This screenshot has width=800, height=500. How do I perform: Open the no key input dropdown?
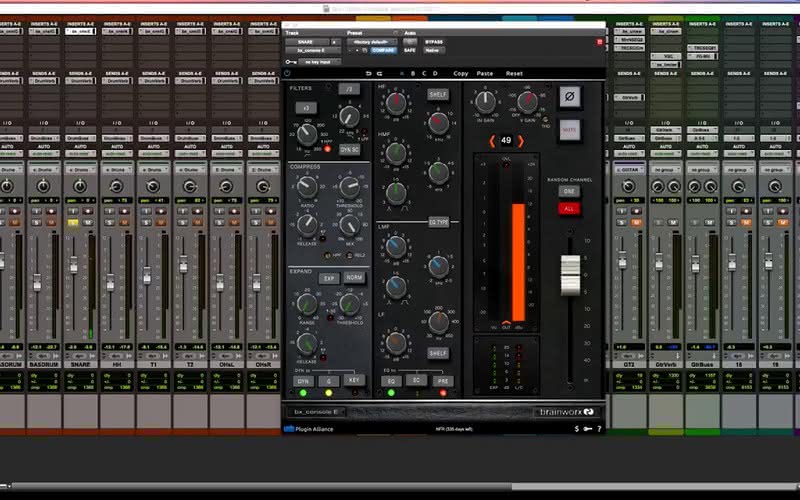click(321, 62)
